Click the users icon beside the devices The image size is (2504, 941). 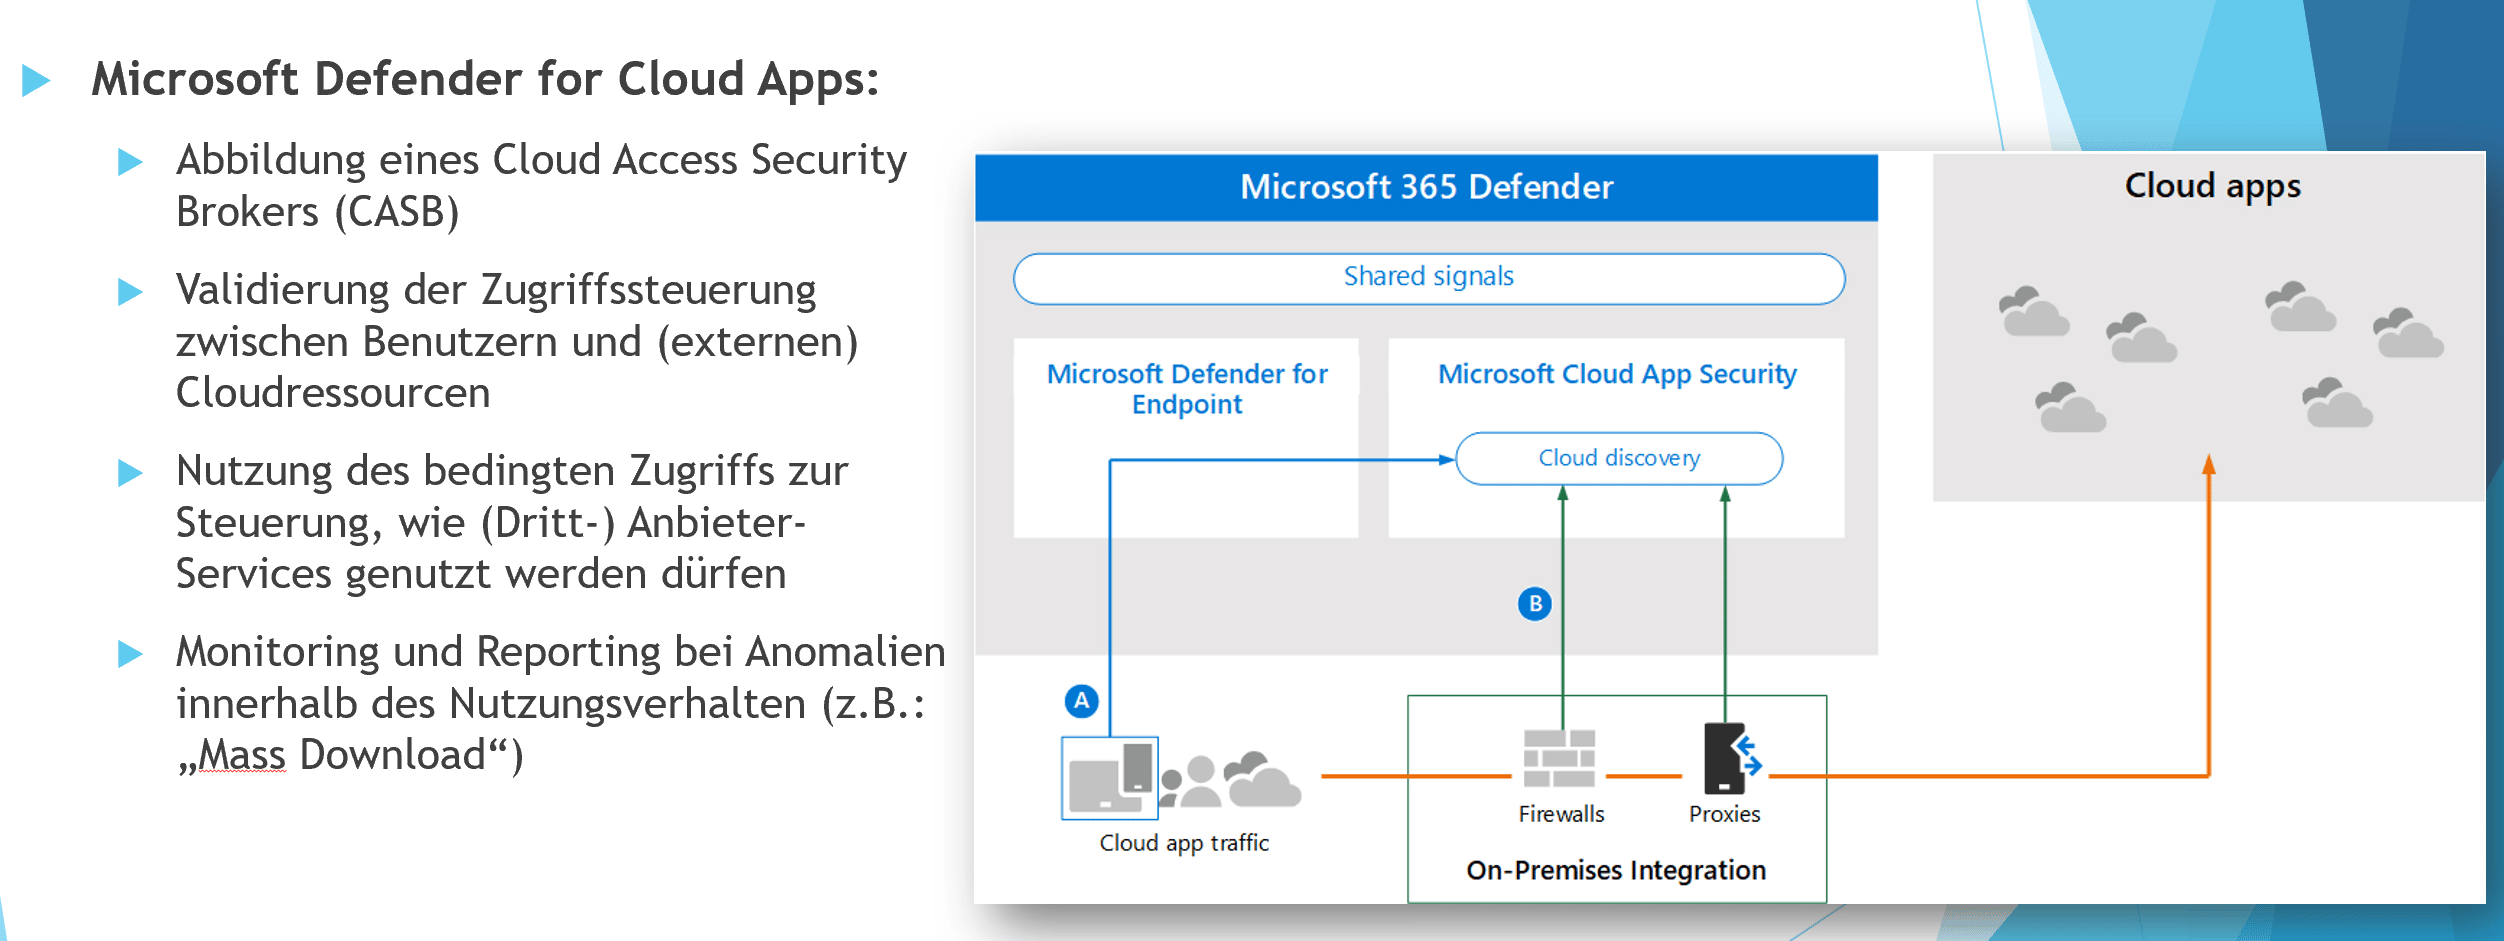pos(1190,782)
